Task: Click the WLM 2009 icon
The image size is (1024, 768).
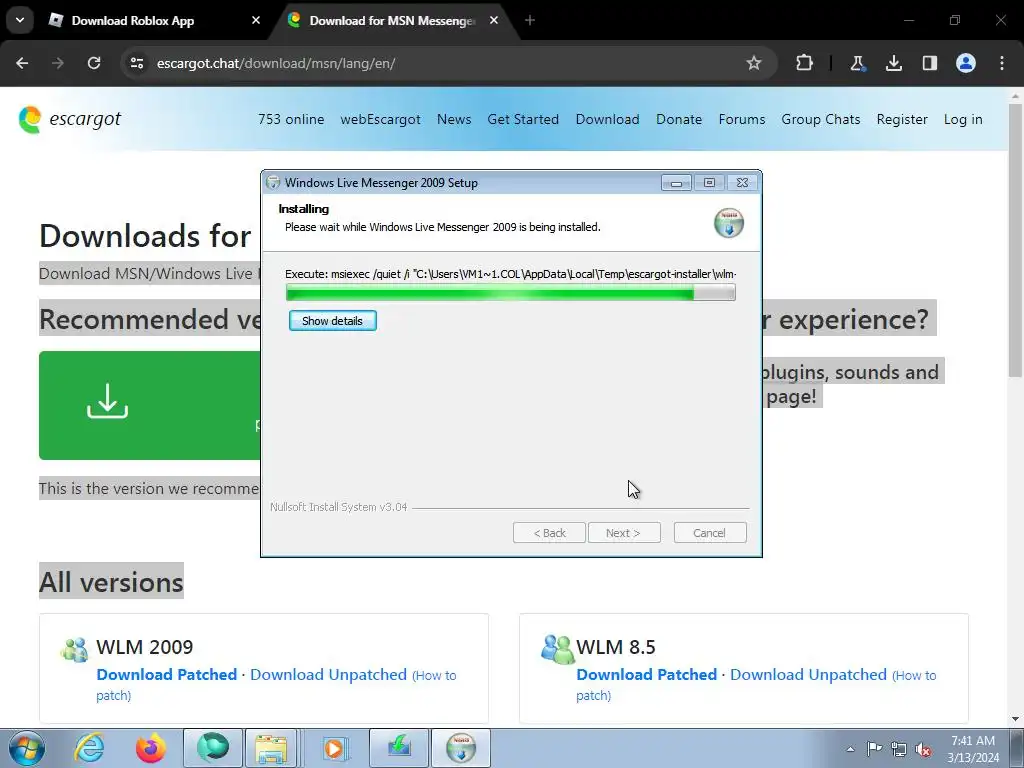Action: pyautogui.click(x=74, y=649)
